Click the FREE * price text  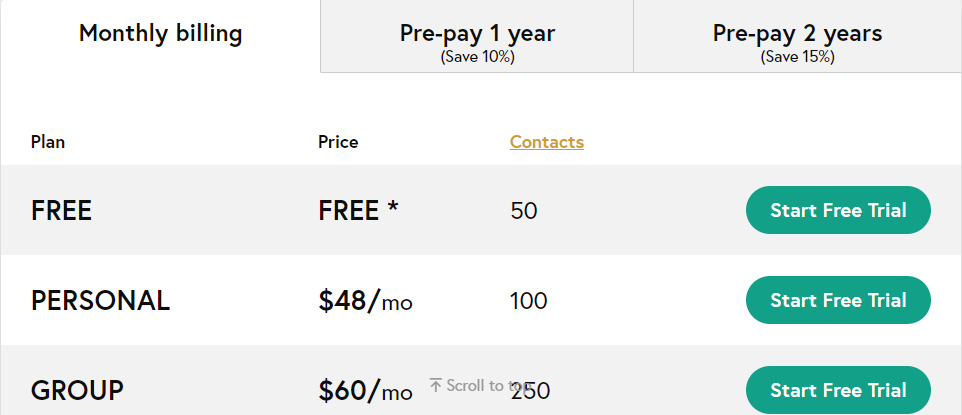(x=358, y=211)
